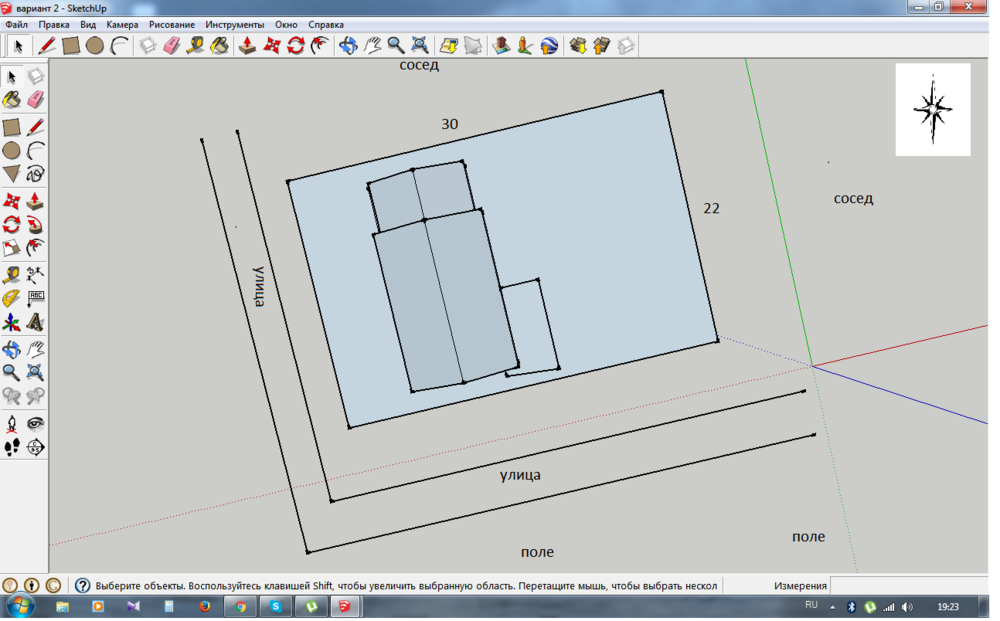Image resolution: width=1000 pixels, height=621 pixels.
Task: Activate the Look Around eye tool
Action: point(36,423)
